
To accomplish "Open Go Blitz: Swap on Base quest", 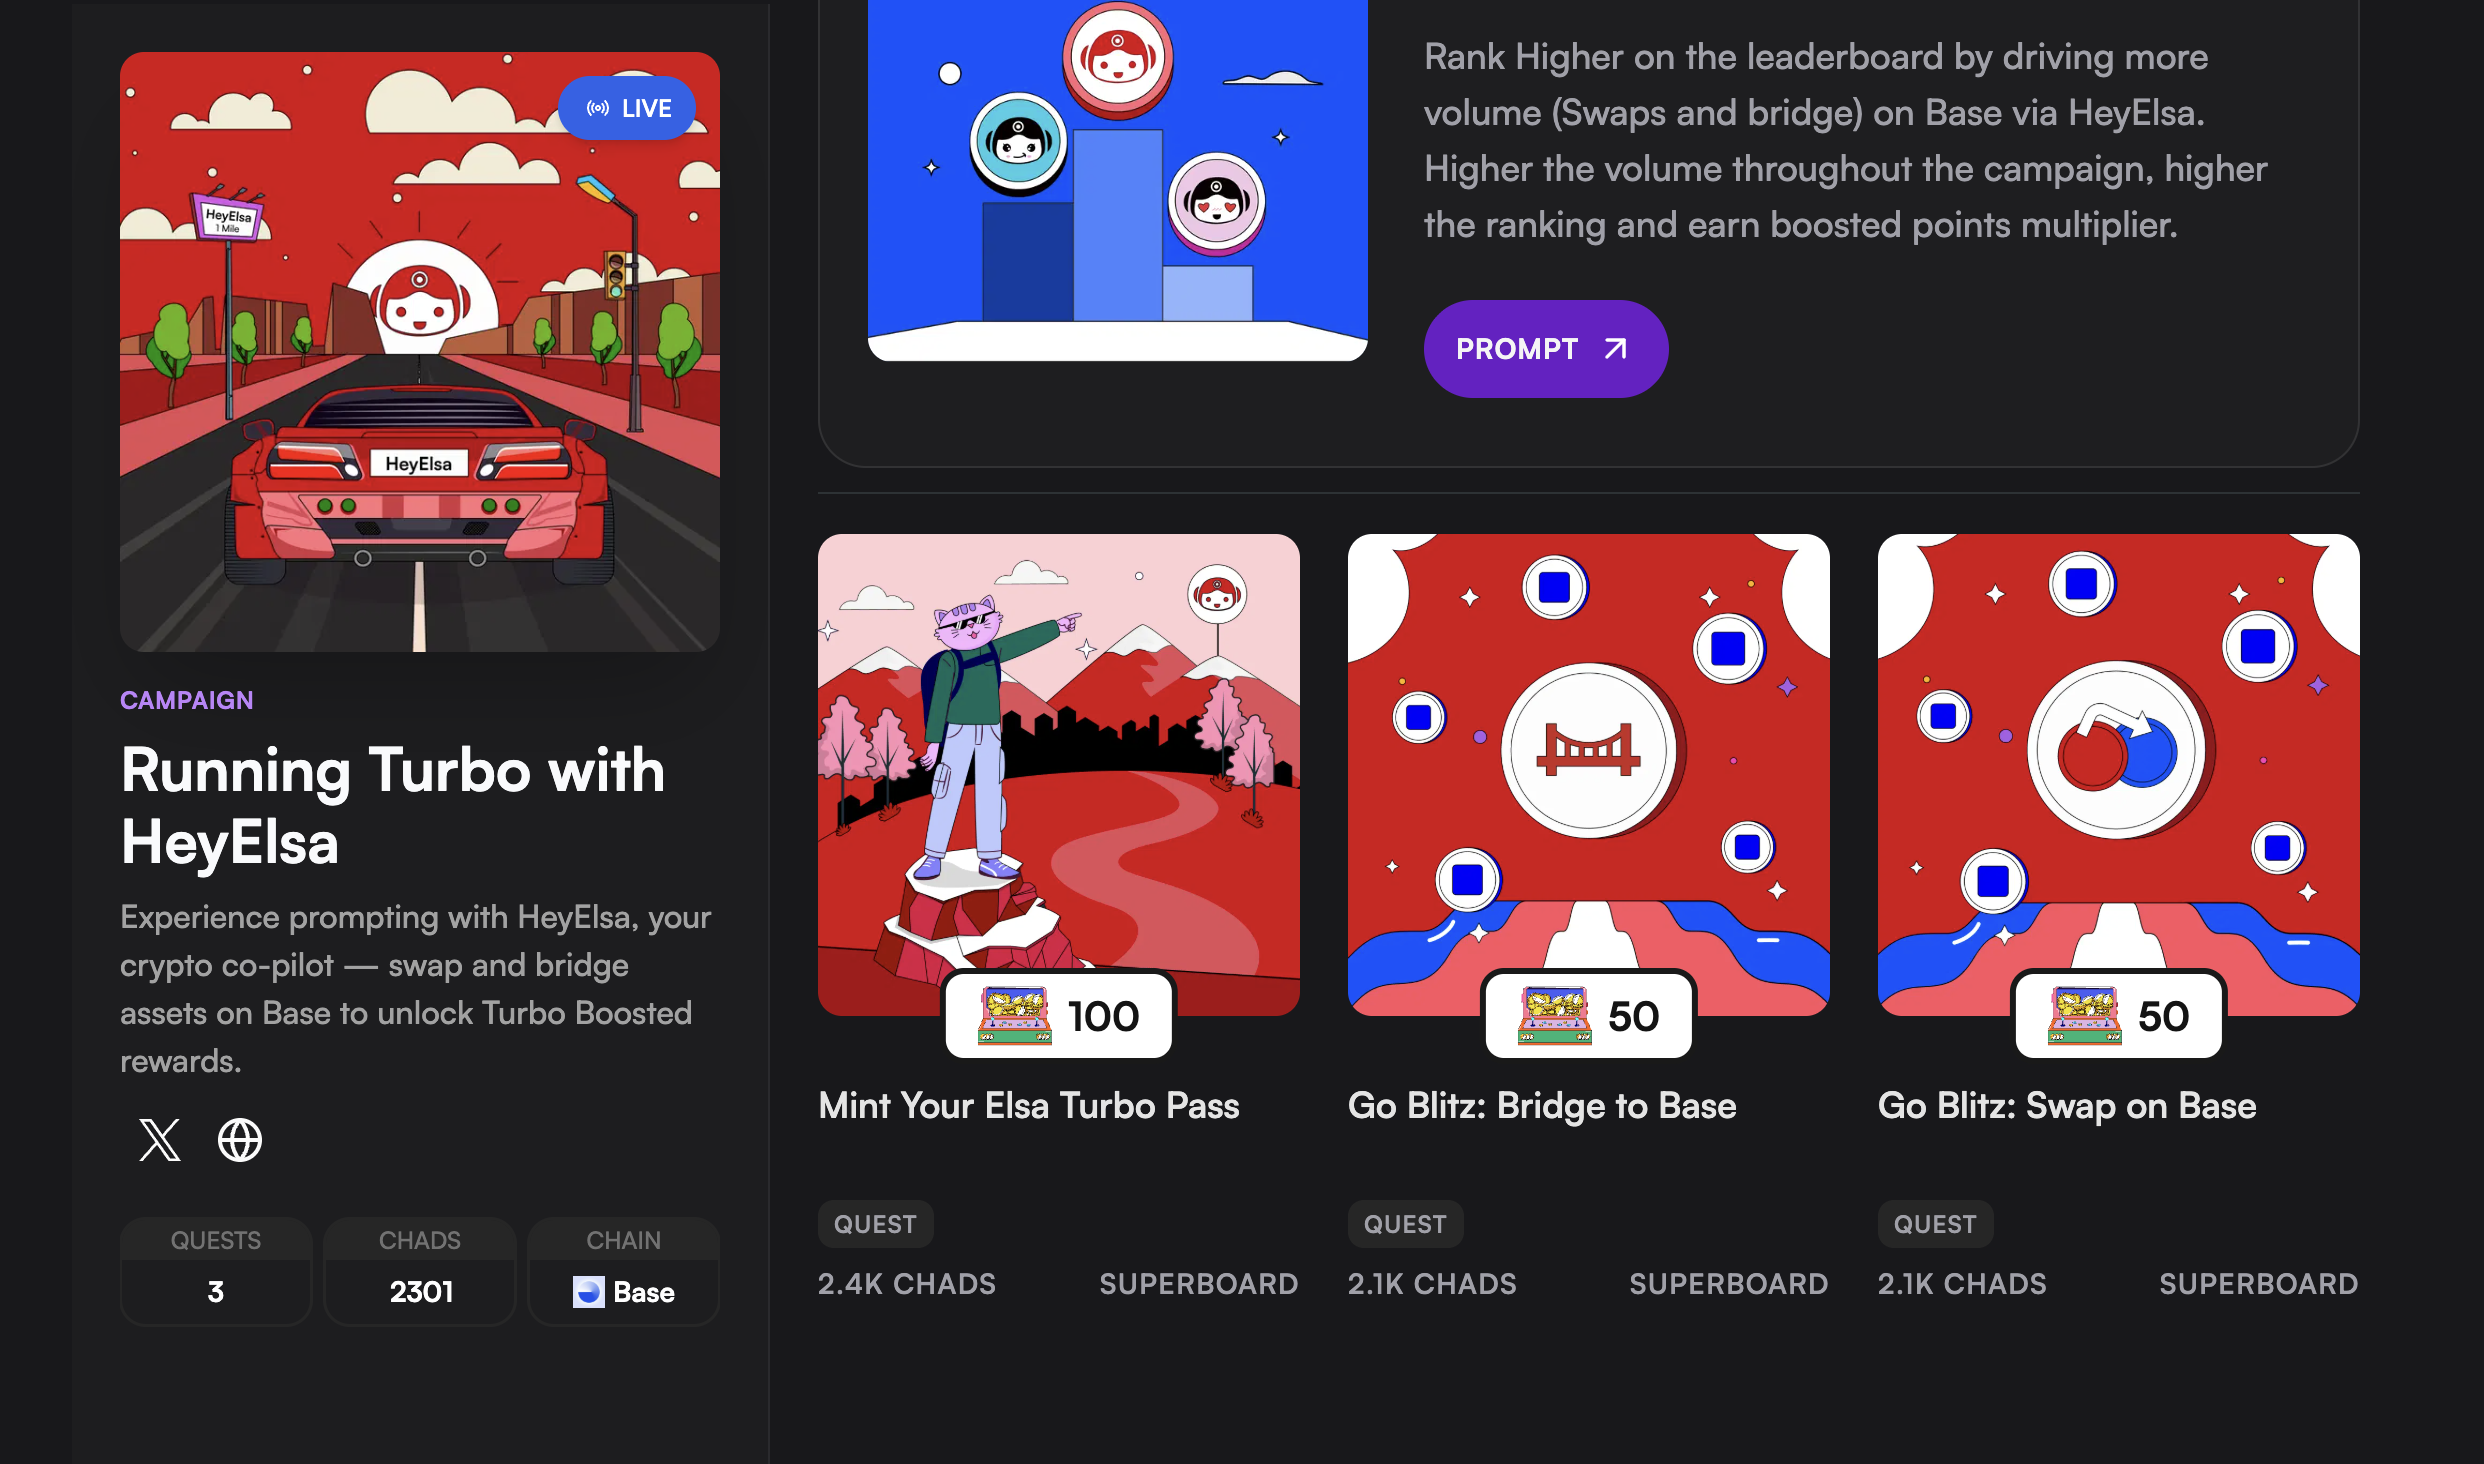I will [x=2066, y=1106].
